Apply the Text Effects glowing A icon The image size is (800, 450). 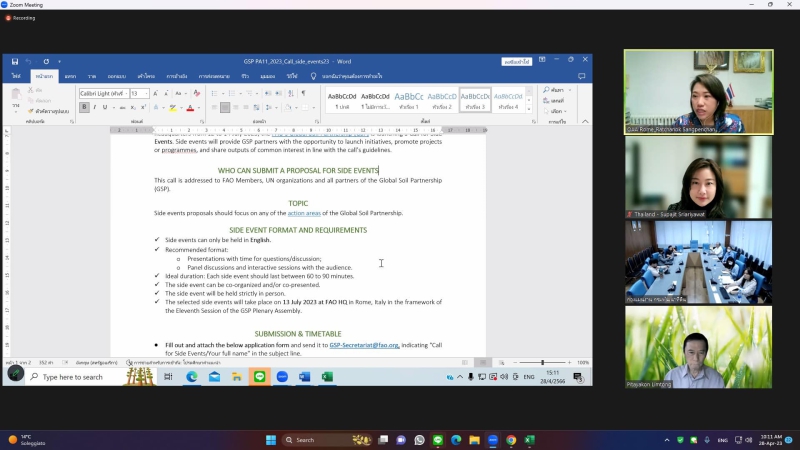[x=156, y=107]
